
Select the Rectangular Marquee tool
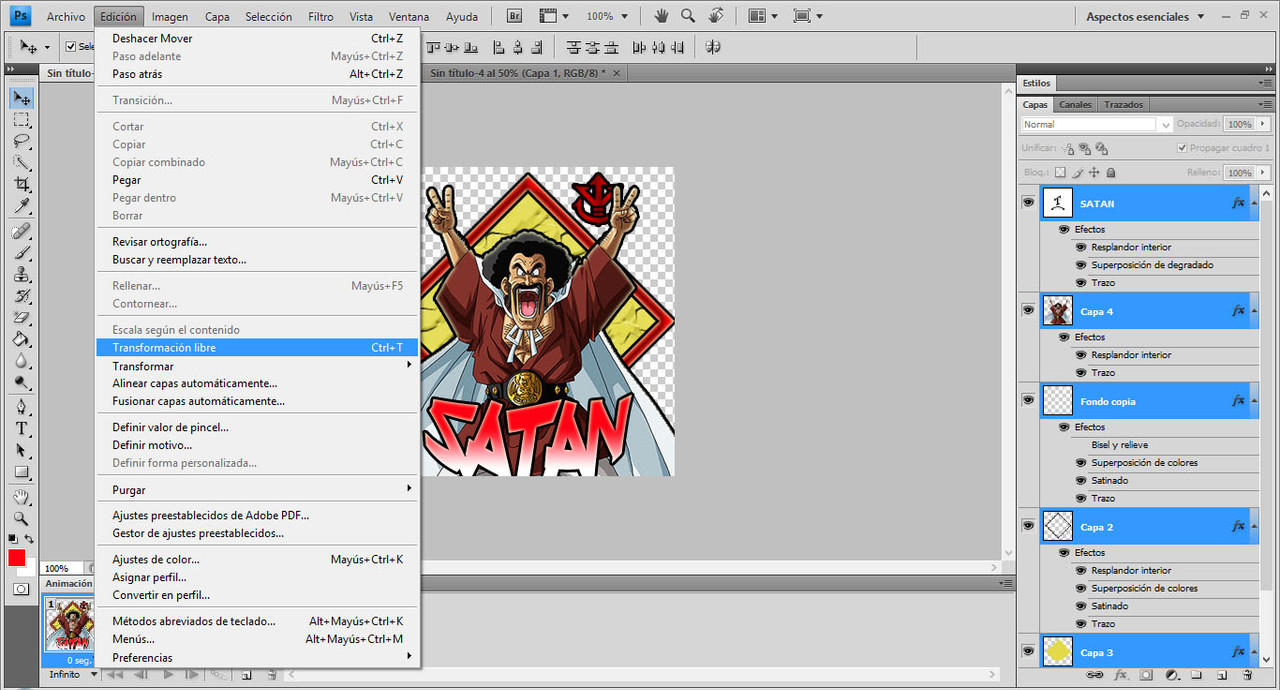coord(21,120)
